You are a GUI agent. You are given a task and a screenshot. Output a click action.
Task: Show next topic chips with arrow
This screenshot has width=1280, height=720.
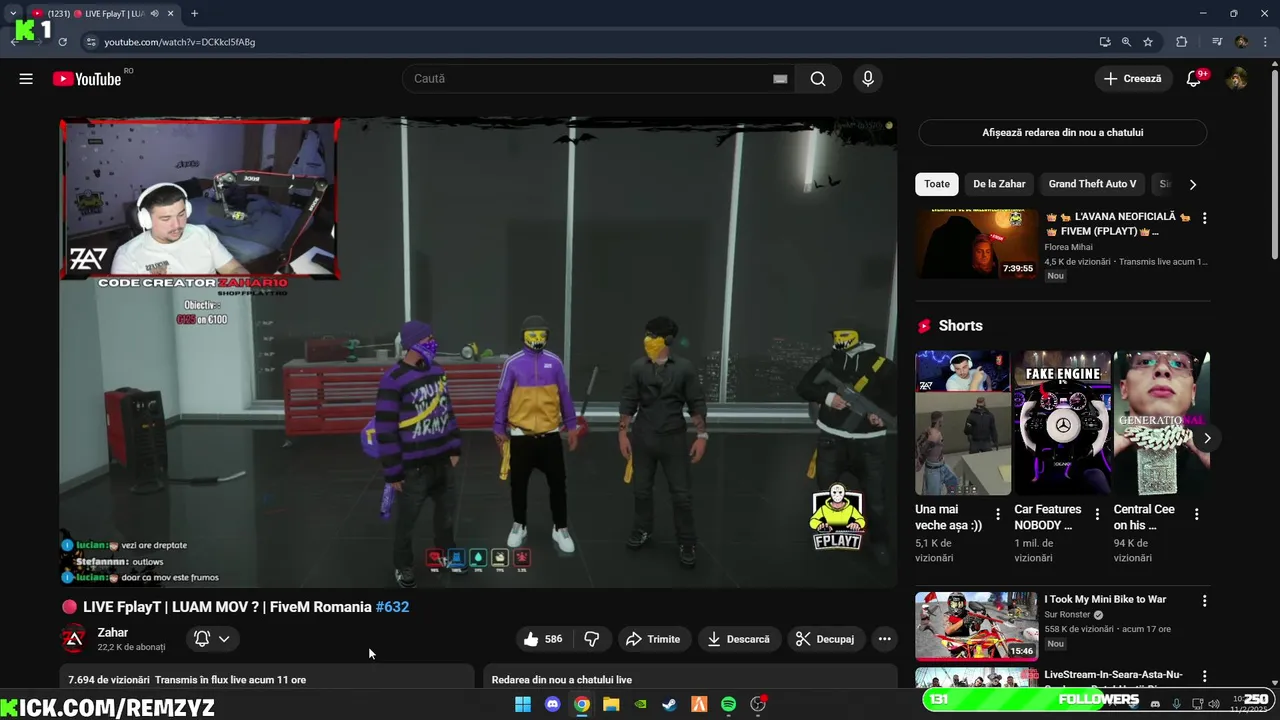(1192, 184)
